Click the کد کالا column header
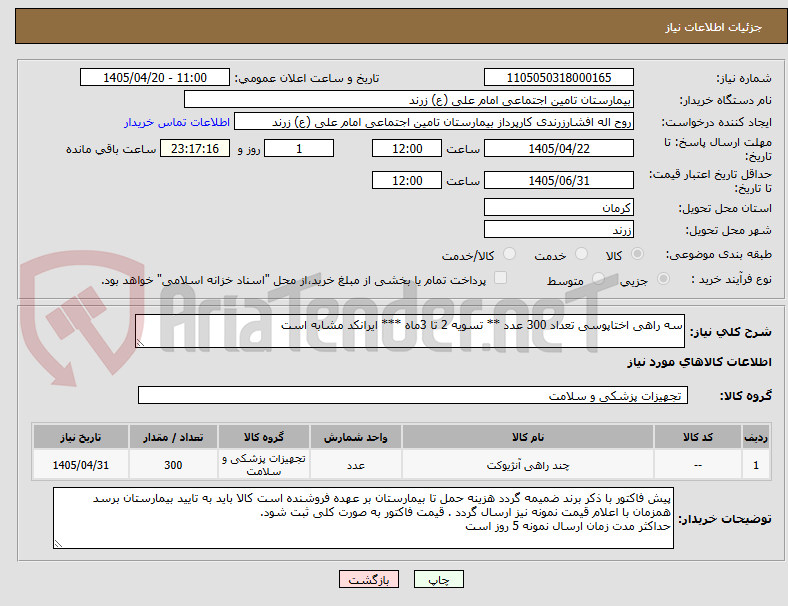 tap(698, 437)
